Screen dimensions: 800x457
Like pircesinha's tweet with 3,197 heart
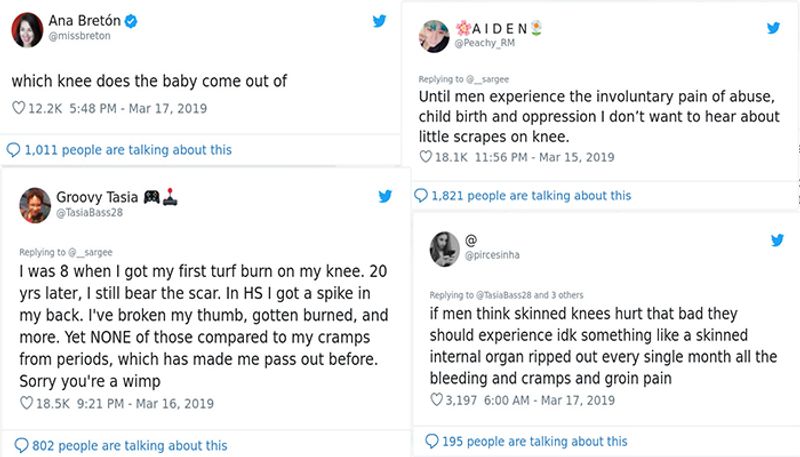pos(436,400)
